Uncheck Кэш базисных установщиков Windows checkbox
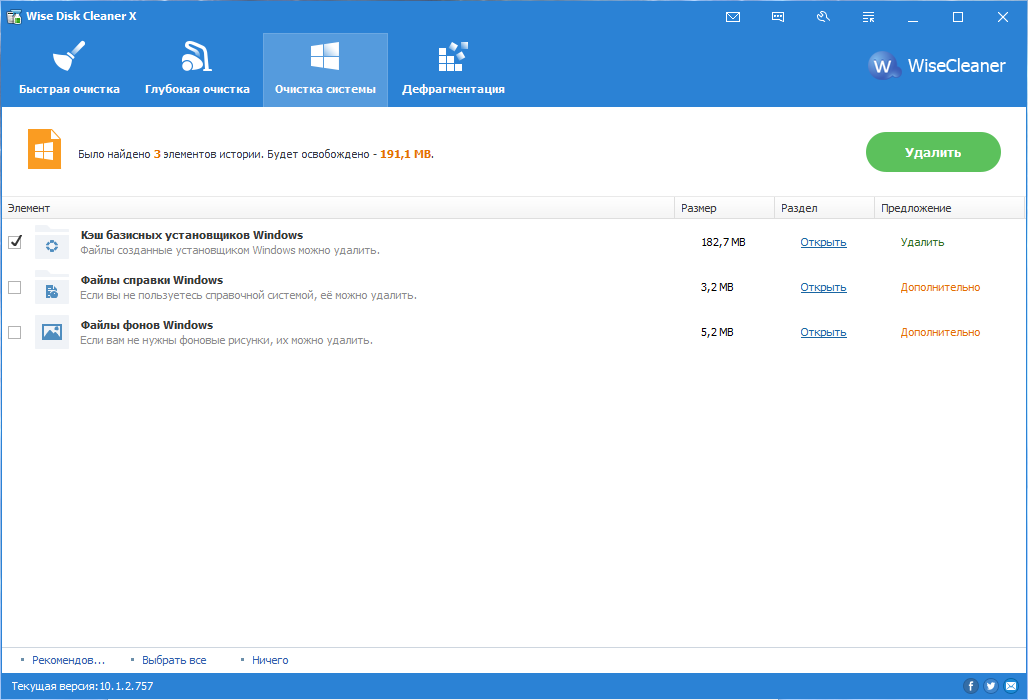Screen dimensions: 1028x700 tap(14, 242)
